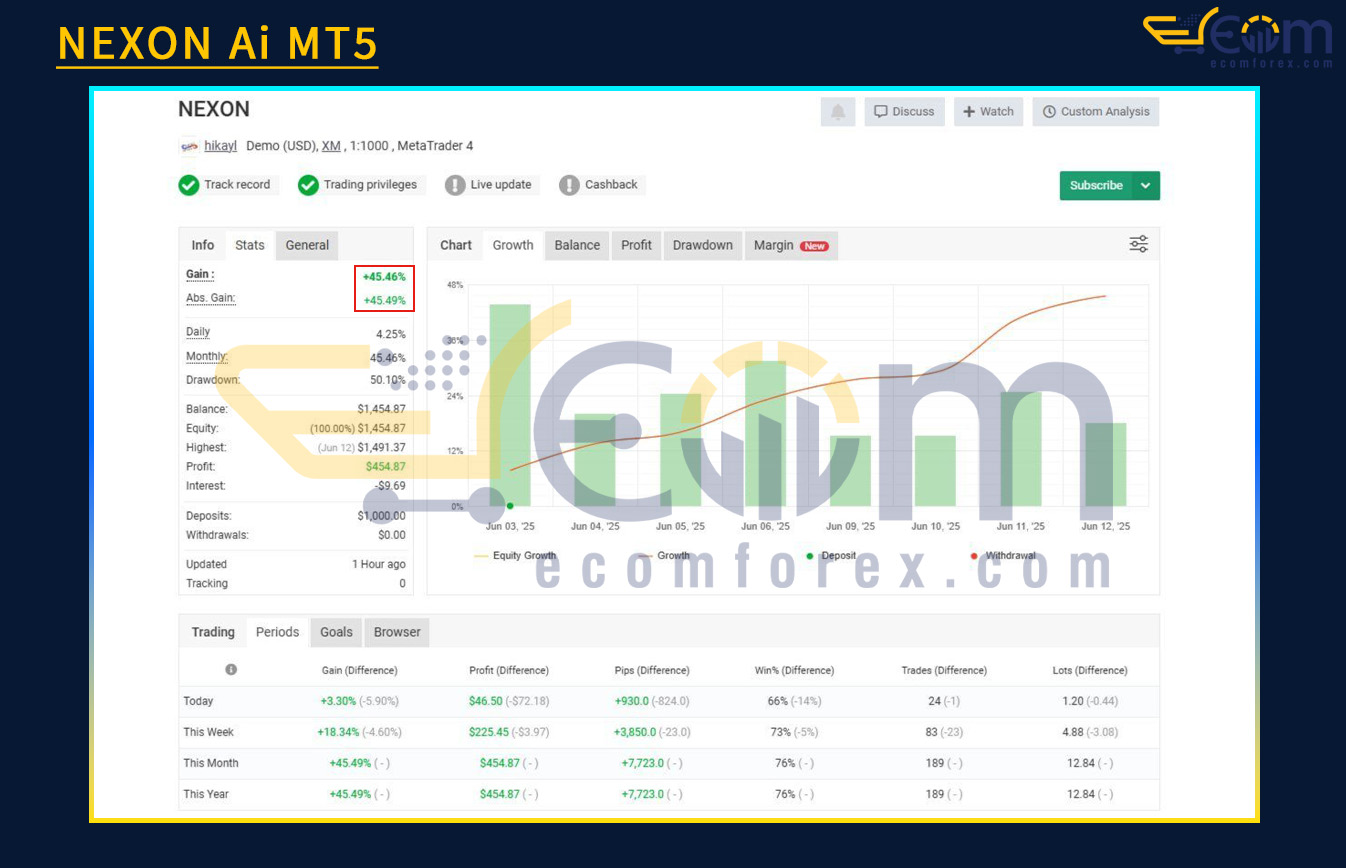Viewport: 1346px width, 868px height.
Task: Switch to the Info tab
Action: pyautogui.click(x=203, y=245)
